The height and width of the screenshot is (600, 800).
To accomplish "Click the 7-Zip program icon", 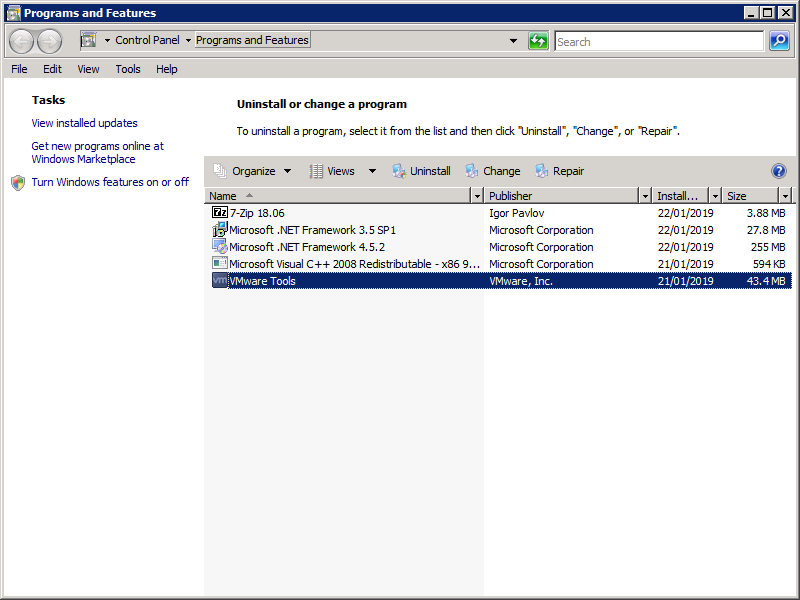I will [219, 212].
